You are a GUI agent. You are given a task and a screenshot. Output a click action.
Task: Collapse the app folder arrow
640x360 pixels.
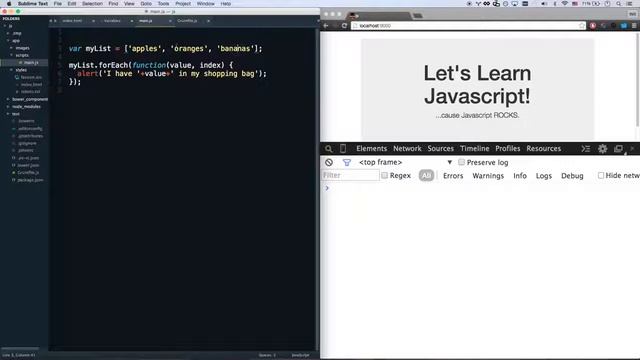pos(8,40)
